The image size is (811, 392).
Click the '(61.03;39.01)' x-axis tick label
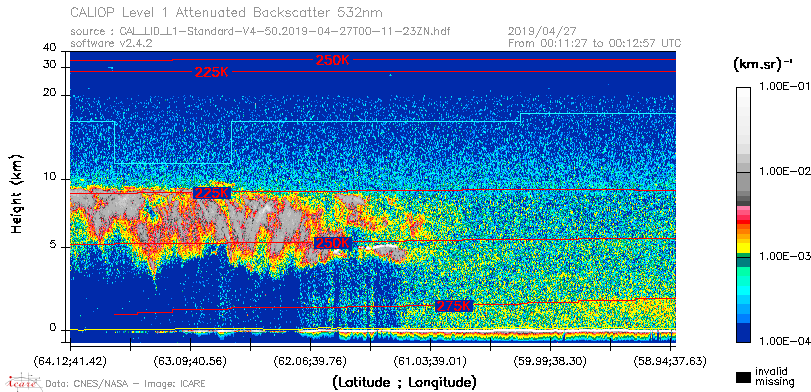430,362
